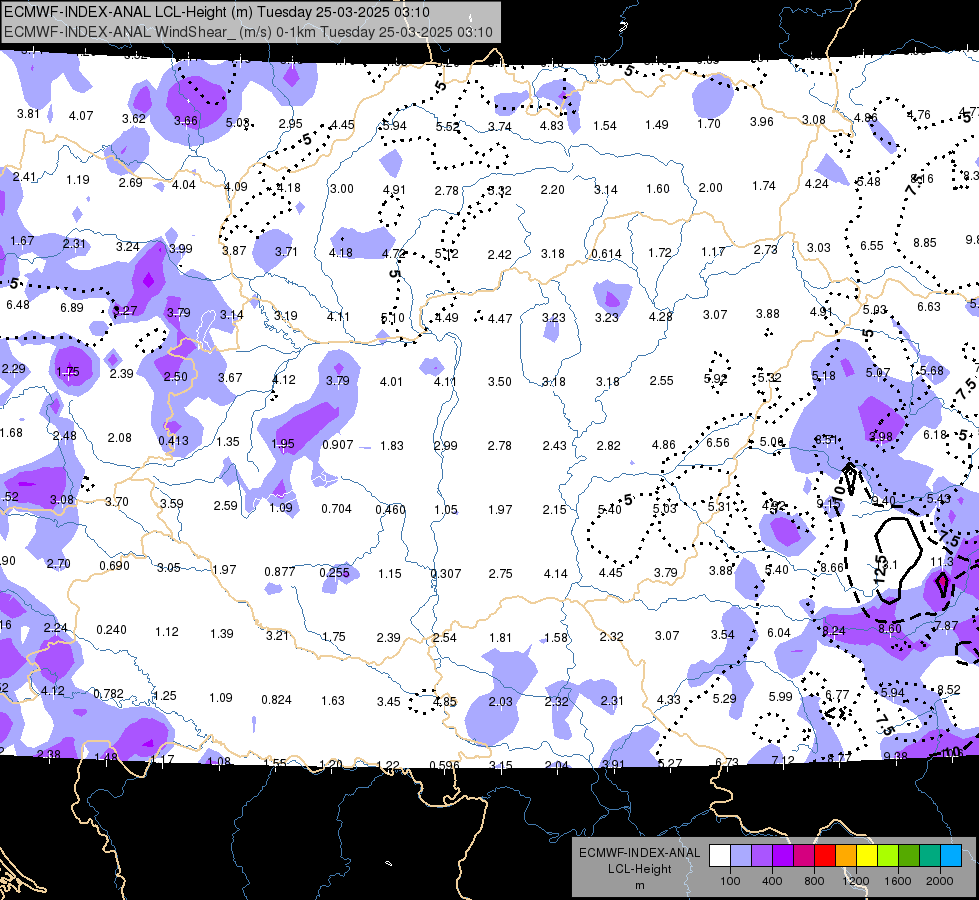Image resolution: width=979 pixels, height=900 pixels.
Task: Click the grid value '6.63'
Action: [x=928, y=307]
